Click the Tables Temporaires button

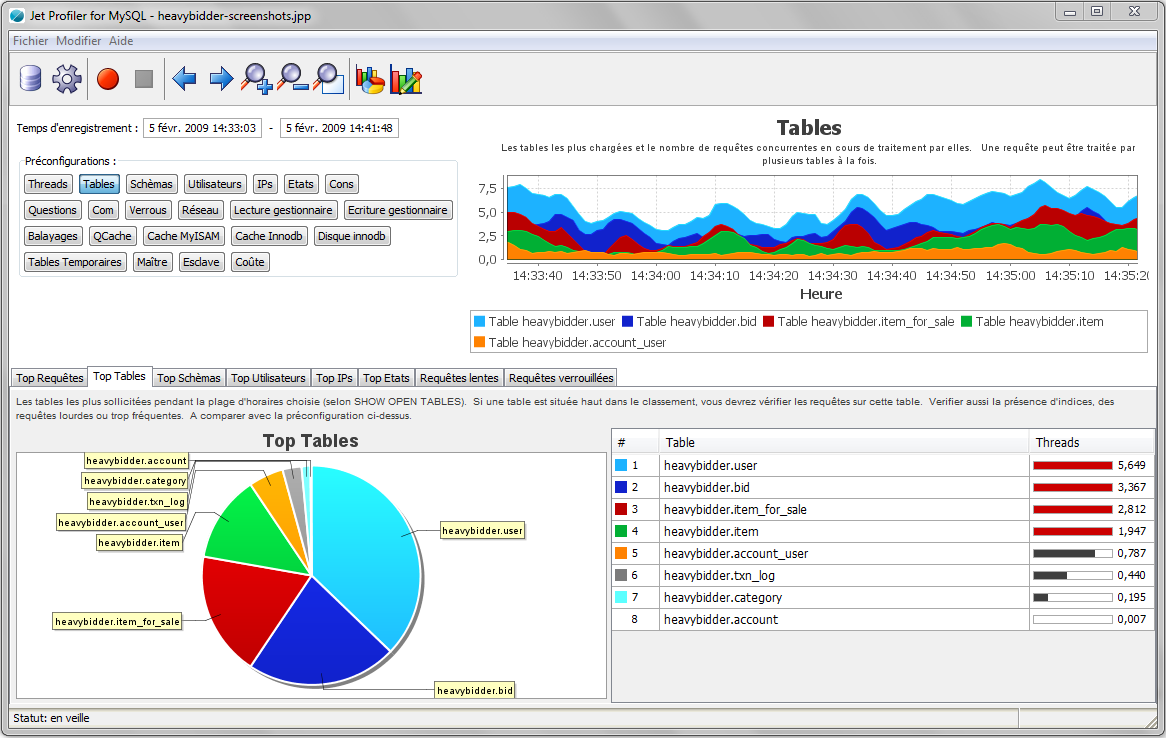click(x=75, y=262)
